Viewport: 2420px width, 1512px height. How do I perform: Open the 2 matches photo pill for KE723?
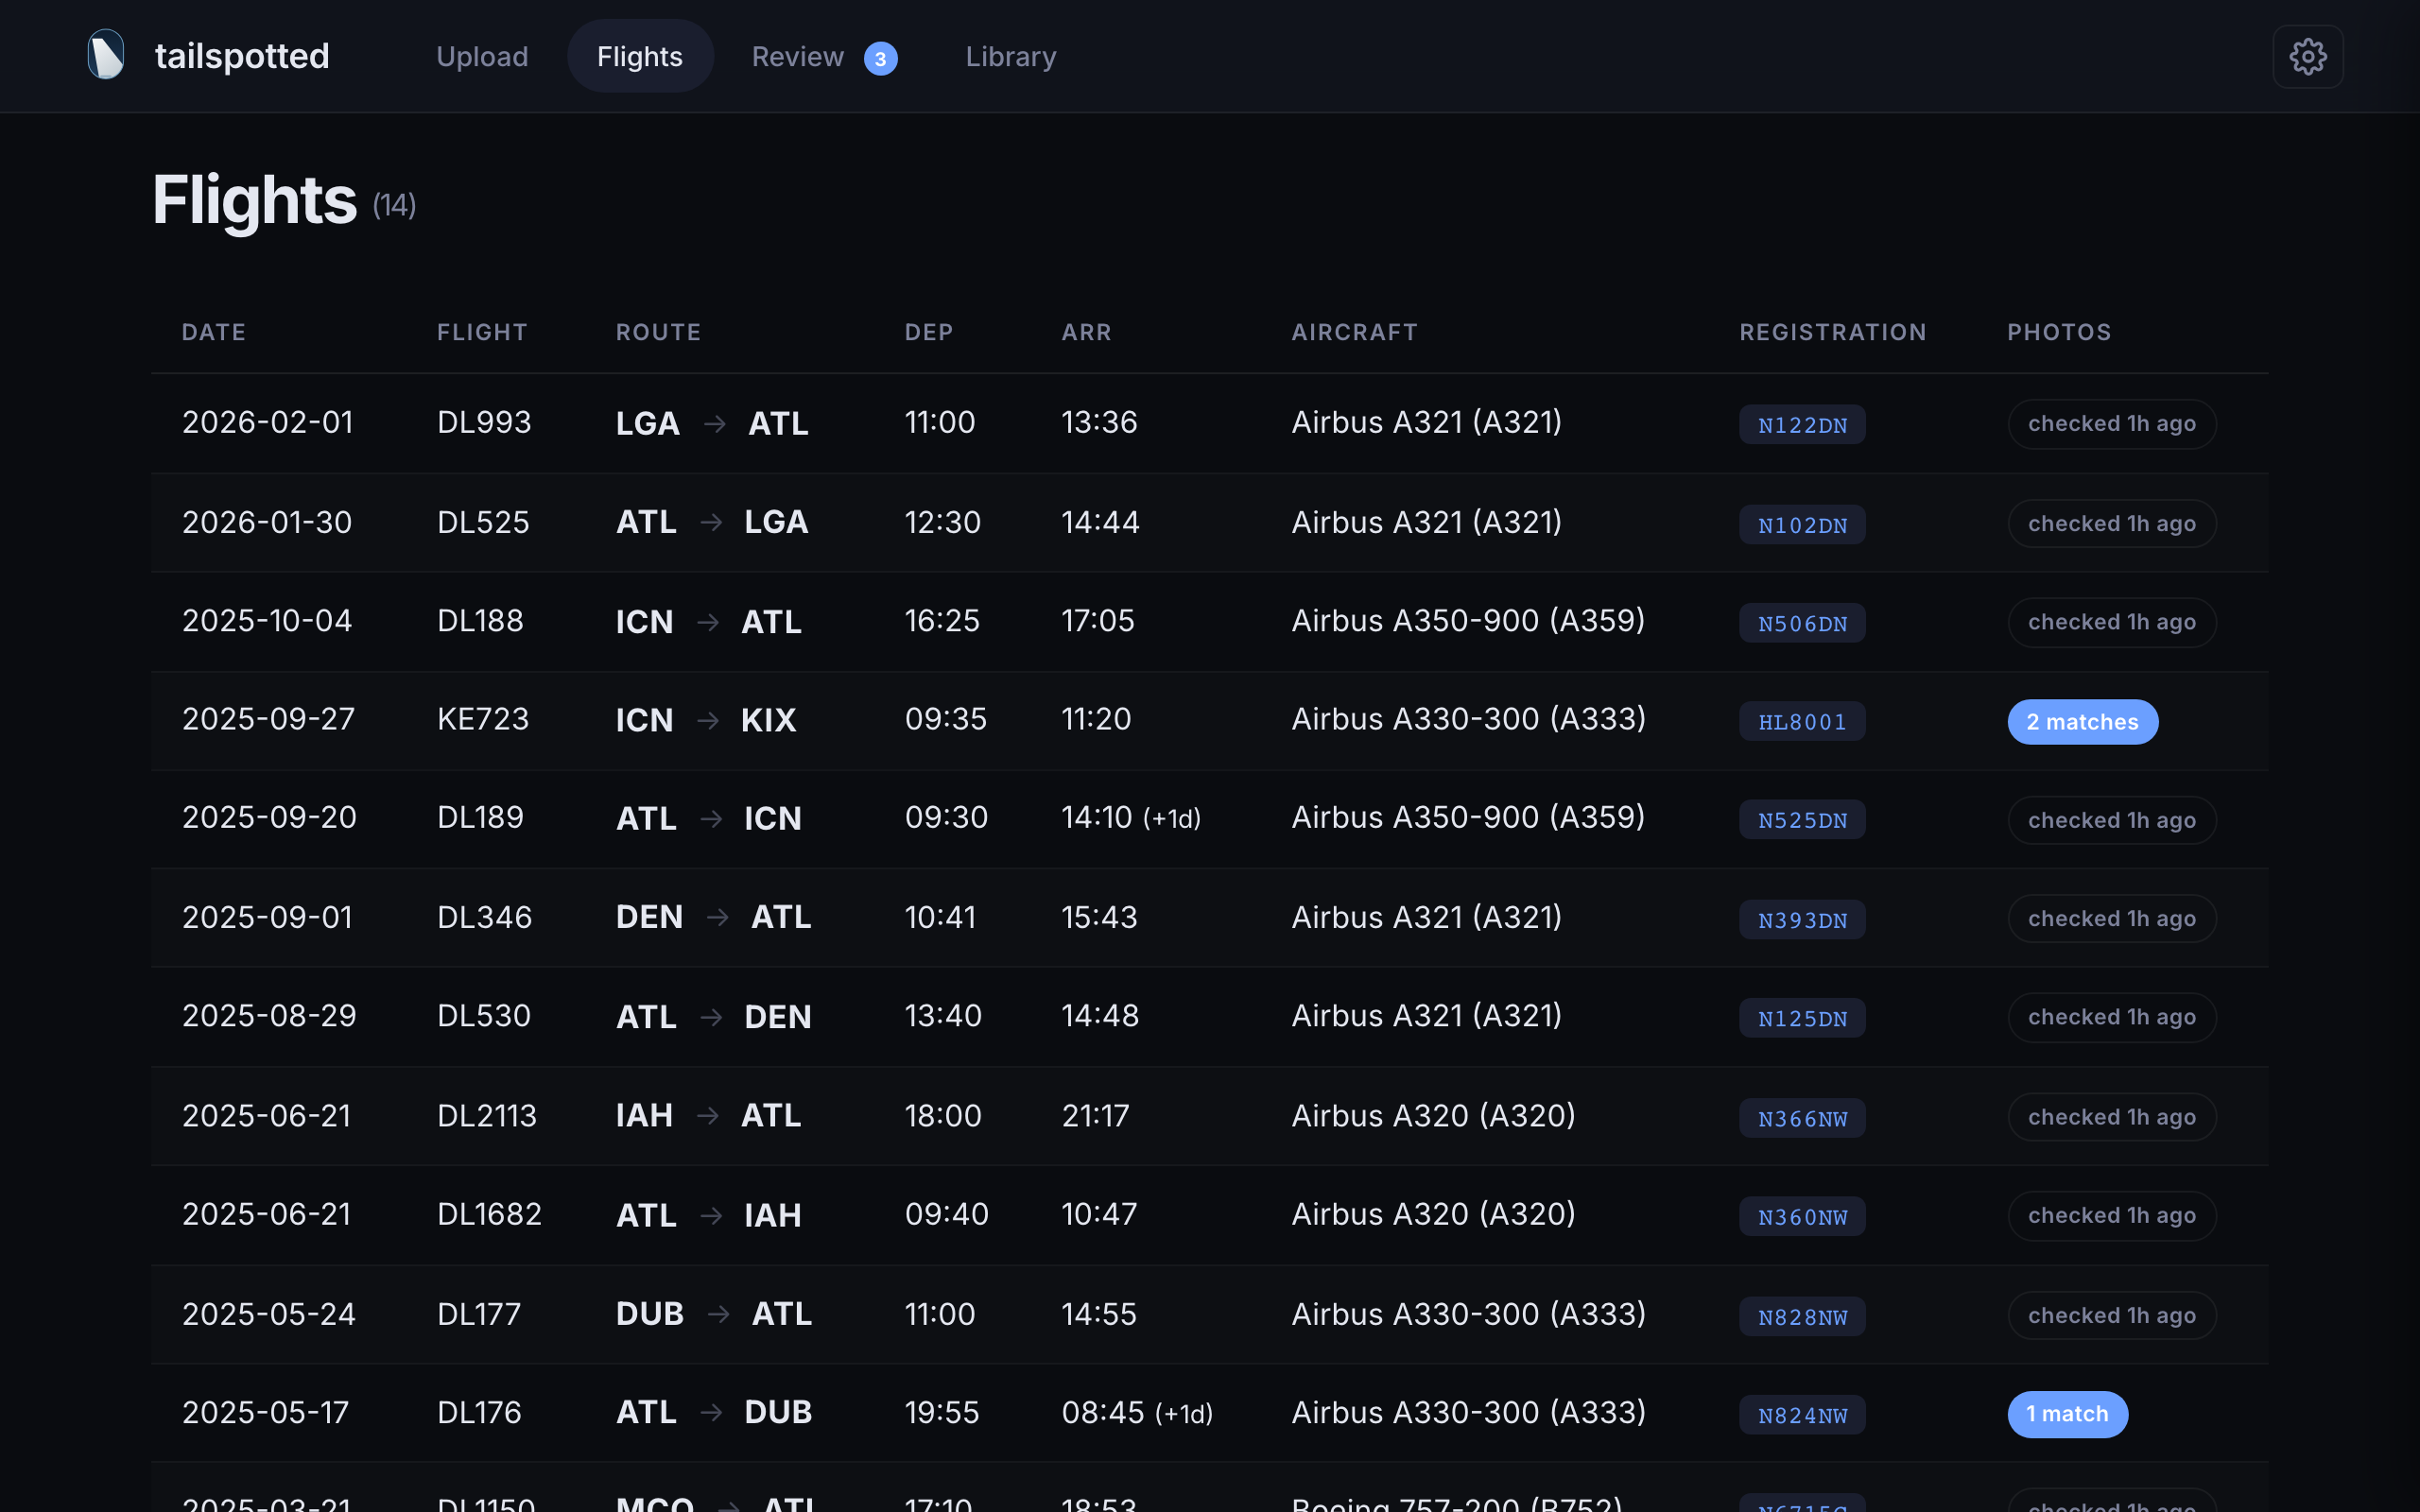click(x=2082, y=721)
